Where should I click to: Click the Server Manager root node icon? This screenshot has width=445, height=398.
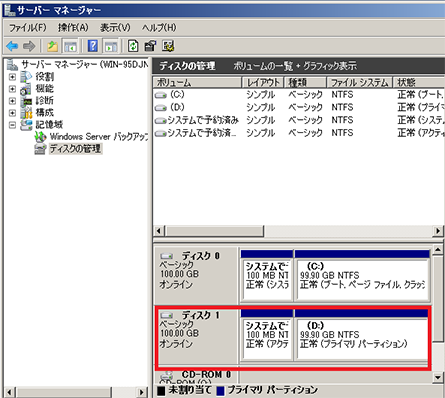coord(12,65)
